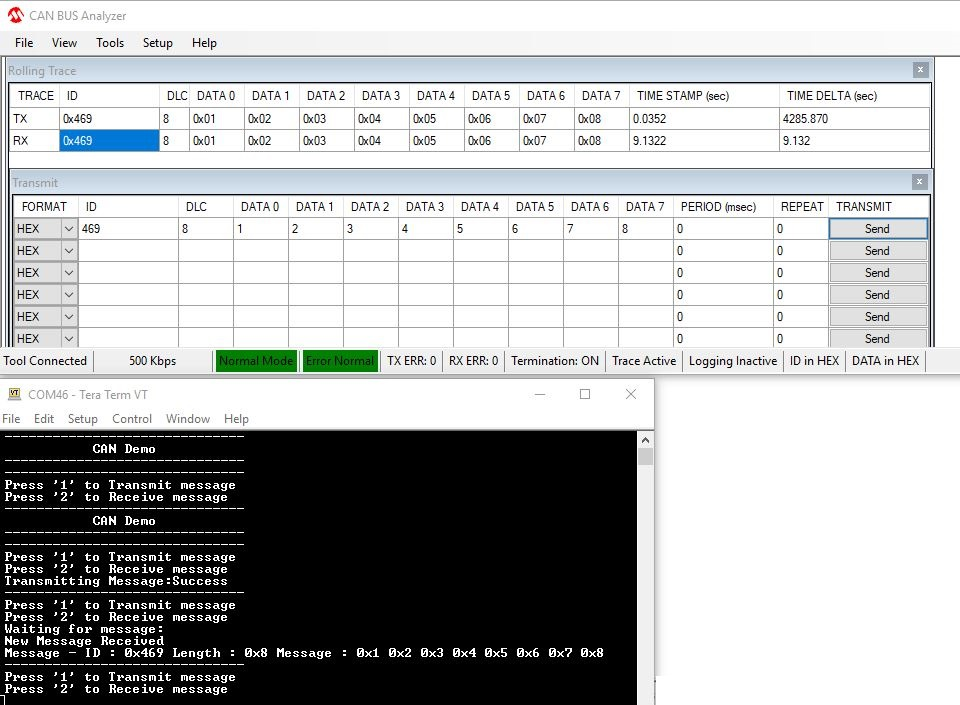Click PERIOD field in the first transmit row
The image size is (960, 705).
click(723, 229)
